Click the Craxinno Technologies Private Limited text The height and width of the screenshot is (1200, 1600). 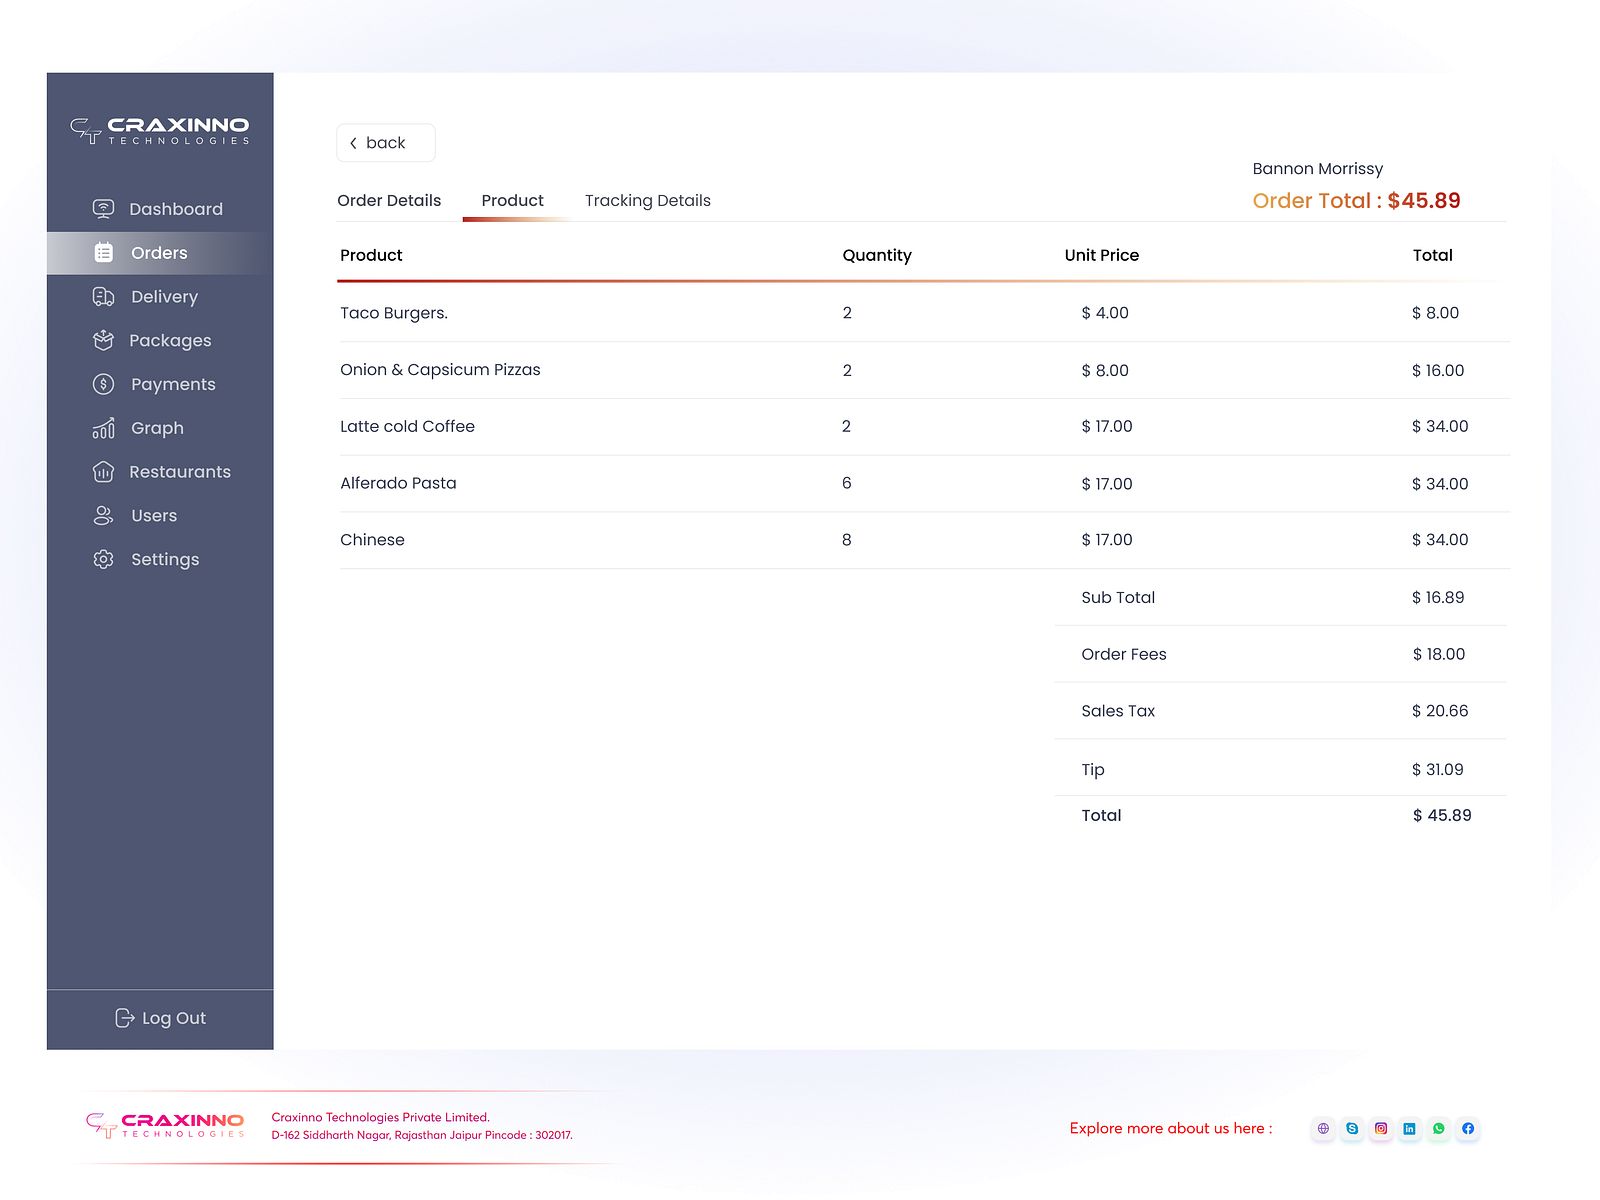pyautogui.click(x=381, y=1117)
